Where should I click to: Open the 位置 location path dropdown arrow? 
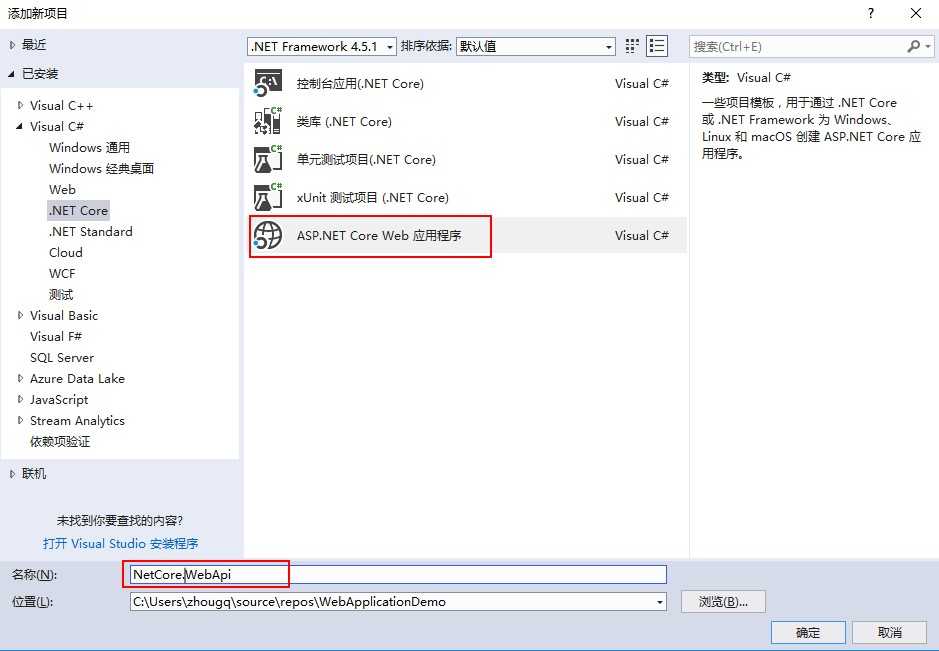(x=660, y=602)
